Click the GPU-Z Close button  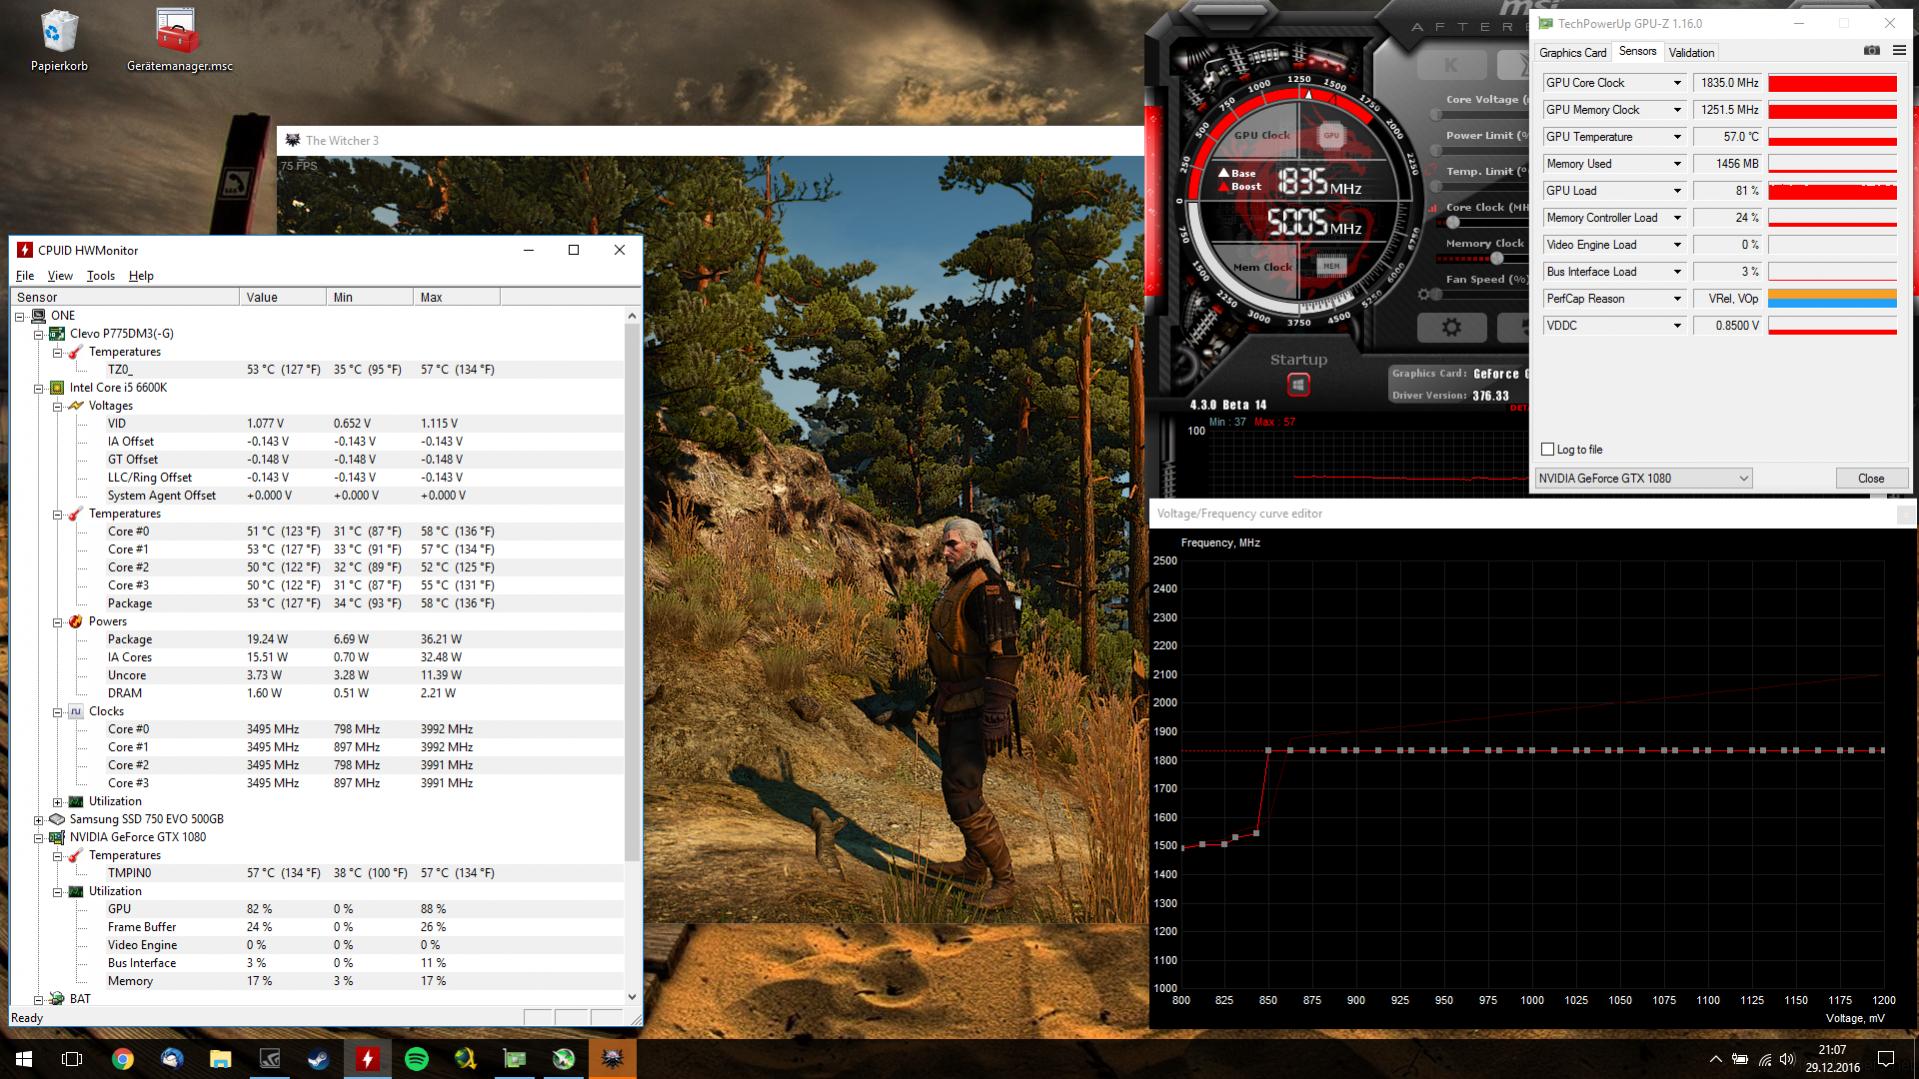click(1870, 479)
